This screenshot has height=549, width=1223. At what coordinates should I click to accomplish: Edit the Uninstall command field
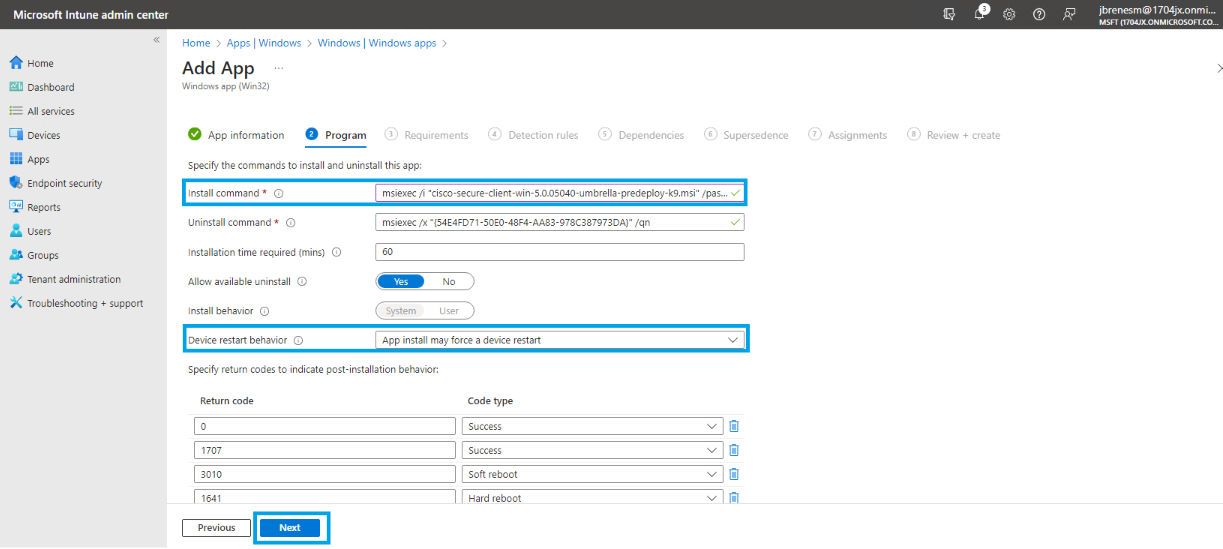[560, 222]
